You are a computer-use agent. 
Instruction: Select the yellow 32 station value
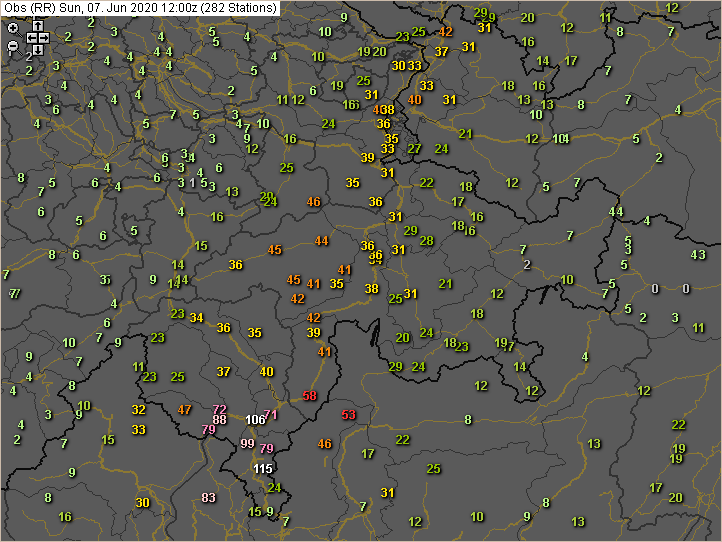tap(139, 409)
